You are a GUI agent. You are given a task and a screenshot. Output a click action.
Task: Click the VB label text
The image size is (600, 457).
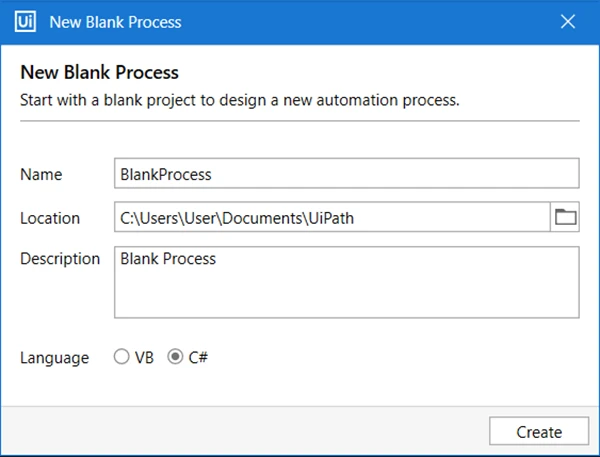point(144,357)
